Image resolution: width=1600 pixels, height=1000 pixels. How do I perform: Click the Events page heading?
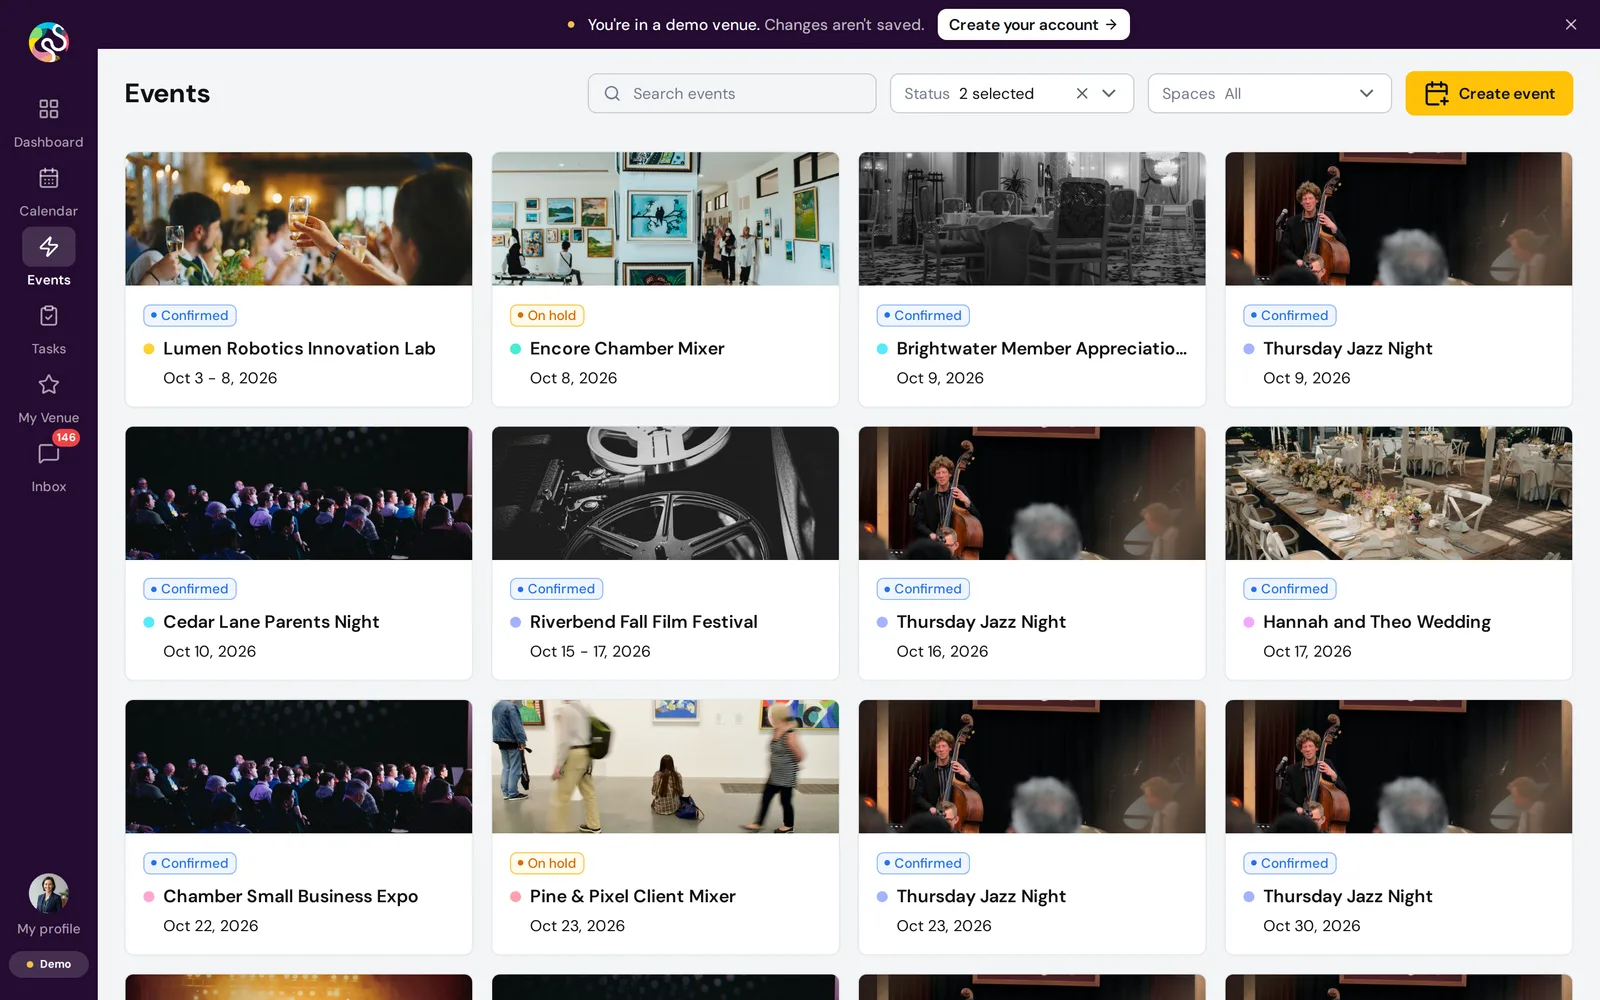click(167, 94)
